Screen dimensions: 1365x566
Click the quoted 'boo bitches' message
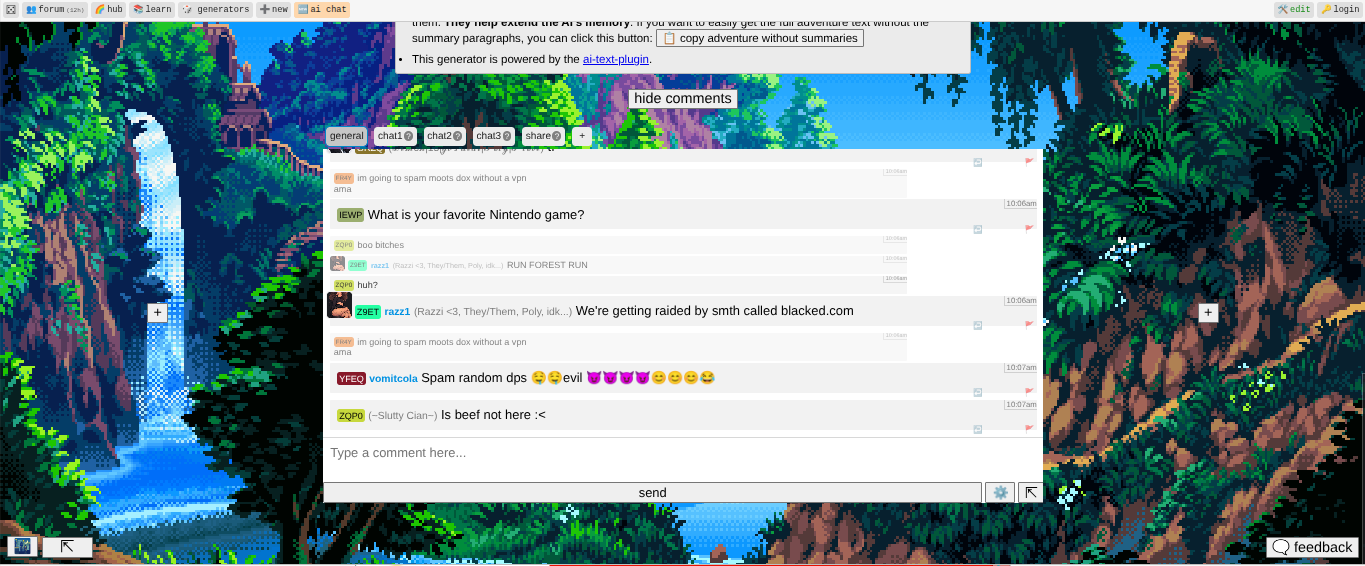(619, 245)
